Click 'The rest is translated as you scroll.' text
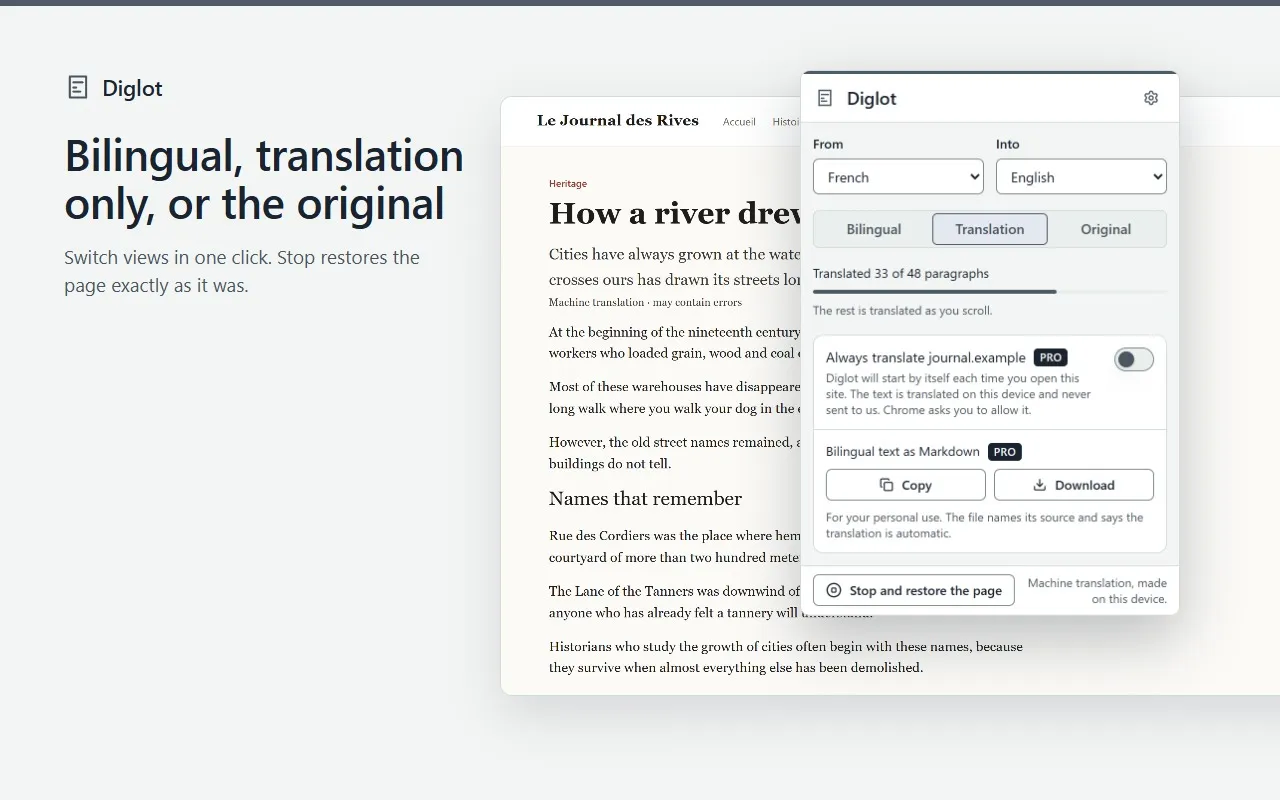Image resolution: width=1280 pixels, height=800 pixels. tap(902, 310)
